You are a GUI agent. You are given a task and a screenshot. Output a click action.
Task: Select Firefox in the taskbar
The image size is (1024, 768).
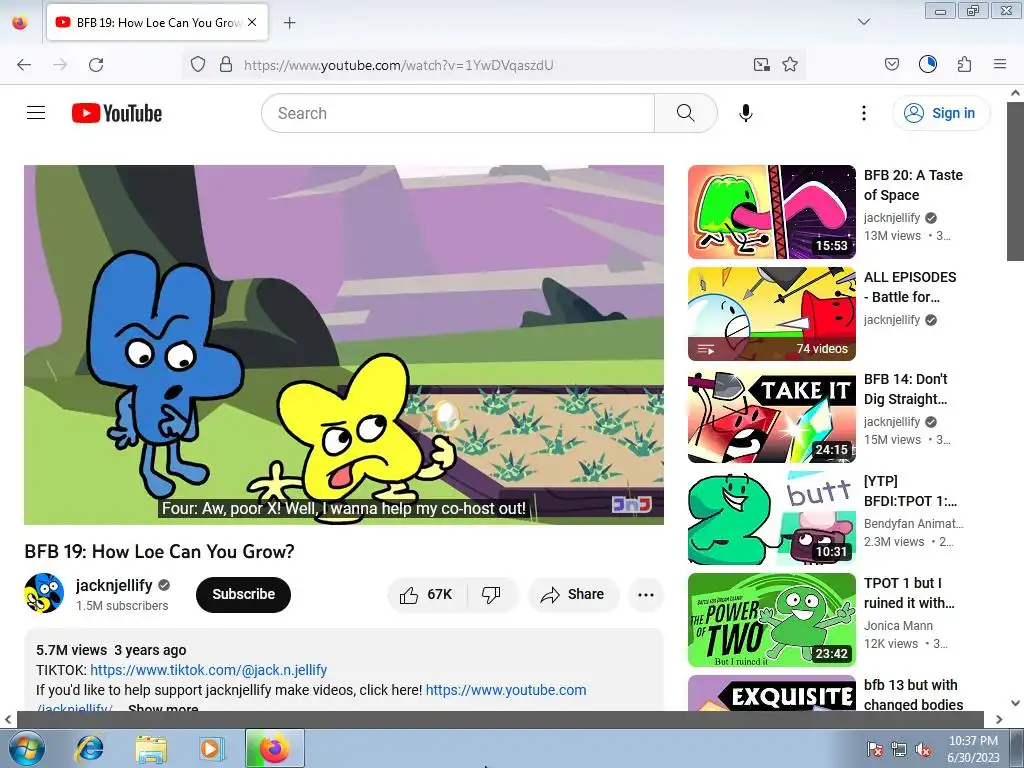click(274, 748)
